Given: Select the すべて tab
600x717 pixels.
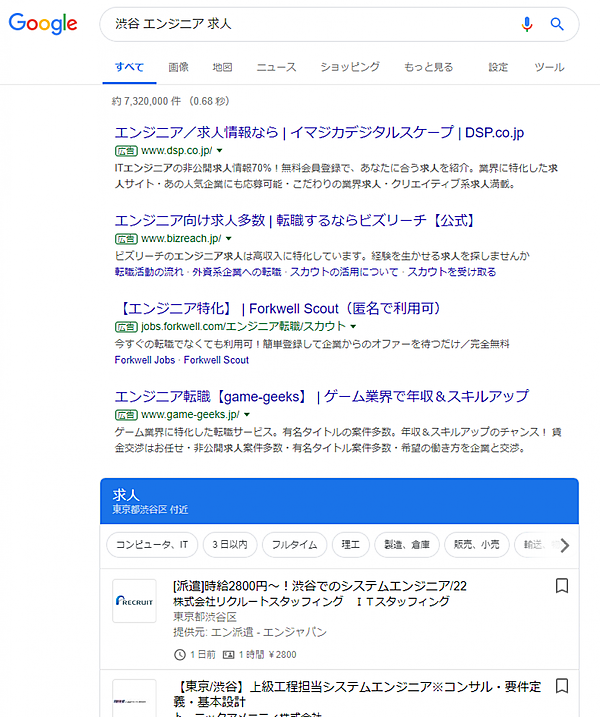Looking at the screenshot, I should 129,67.
